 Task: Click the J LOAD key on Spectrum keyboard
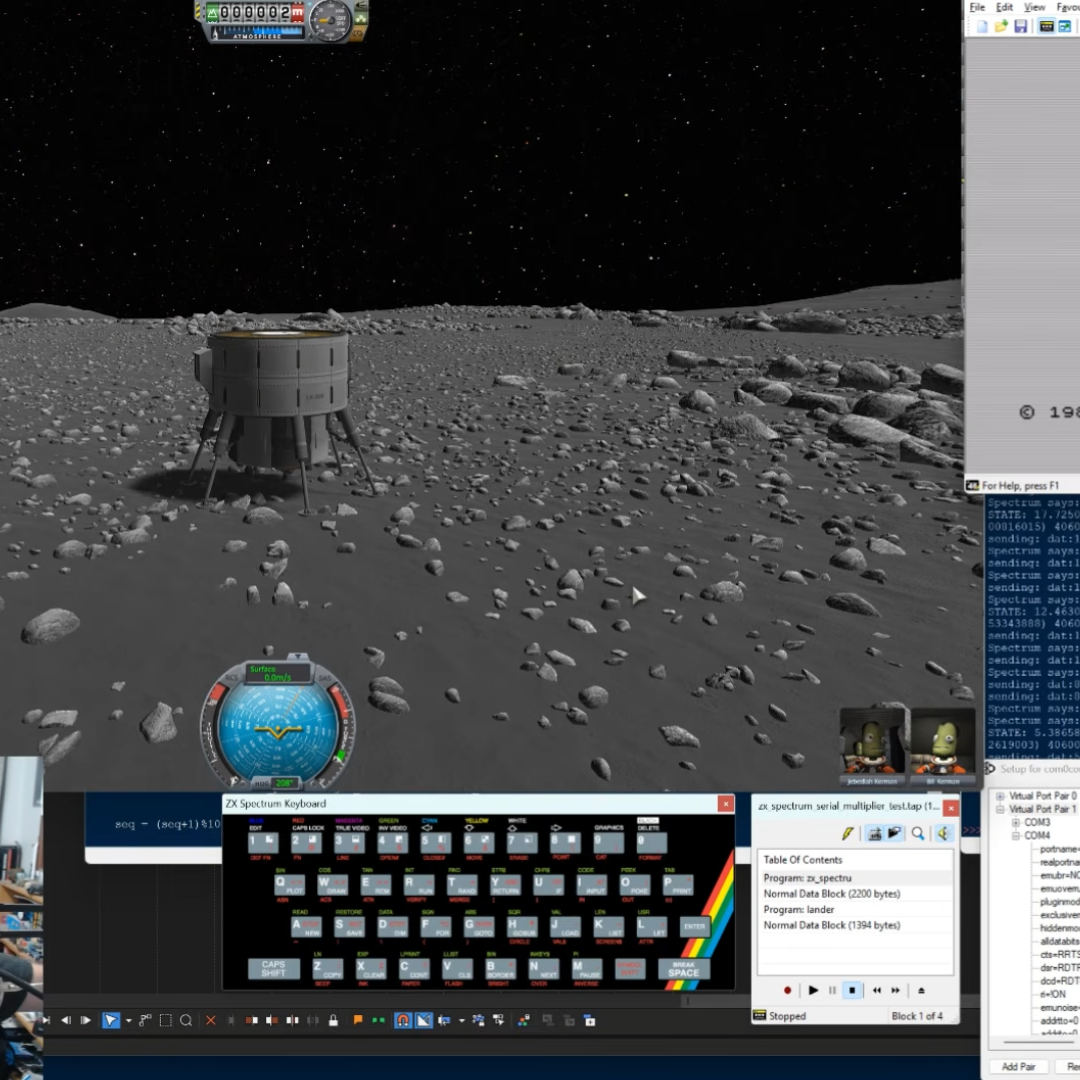[564, 926]
